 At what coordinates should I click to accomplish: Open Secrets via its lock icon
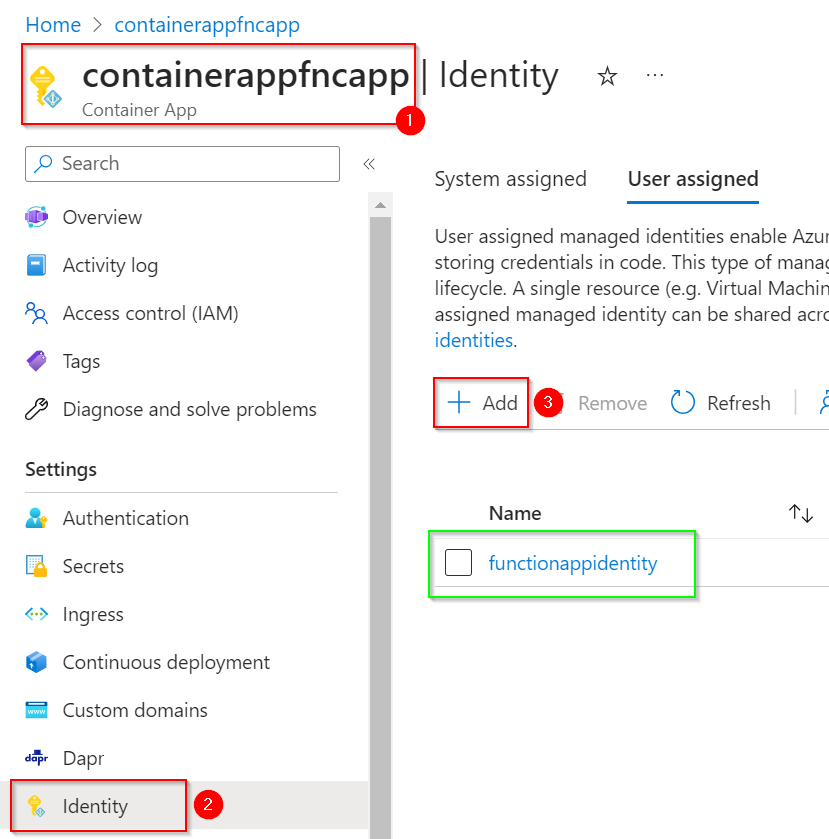point(37,566)
